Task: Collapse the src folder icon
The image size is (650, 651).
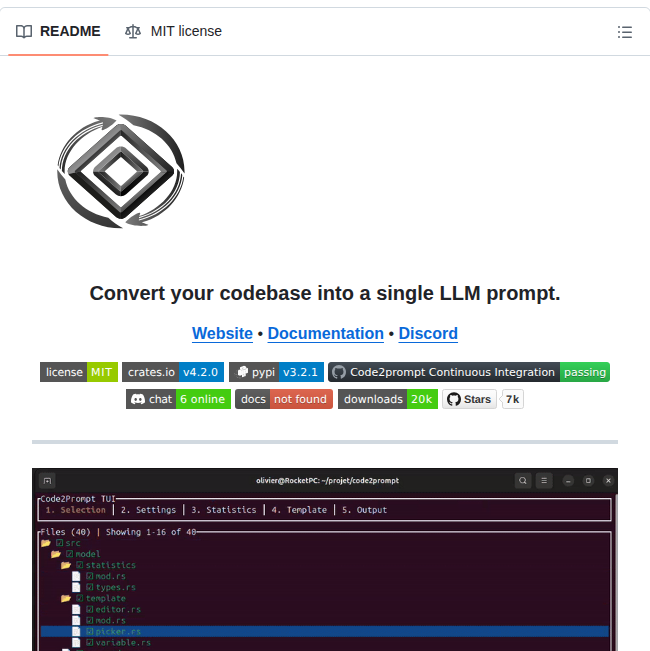Action: tap(46, 543)
